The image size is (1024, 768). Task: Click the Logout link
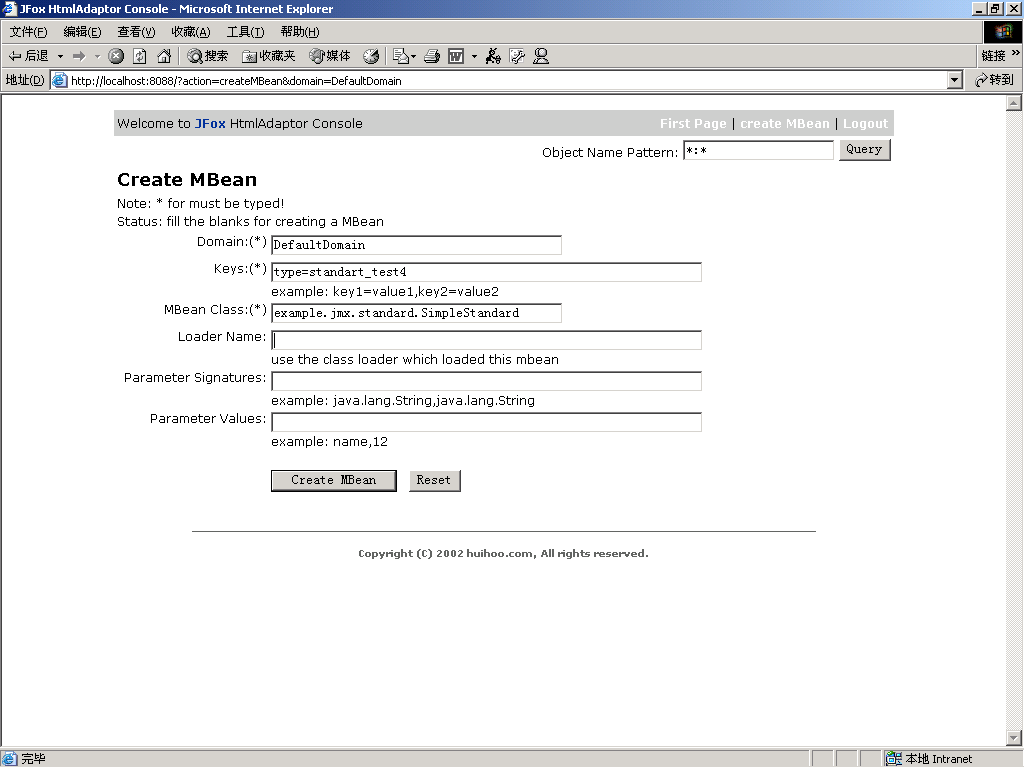[865, 123]
